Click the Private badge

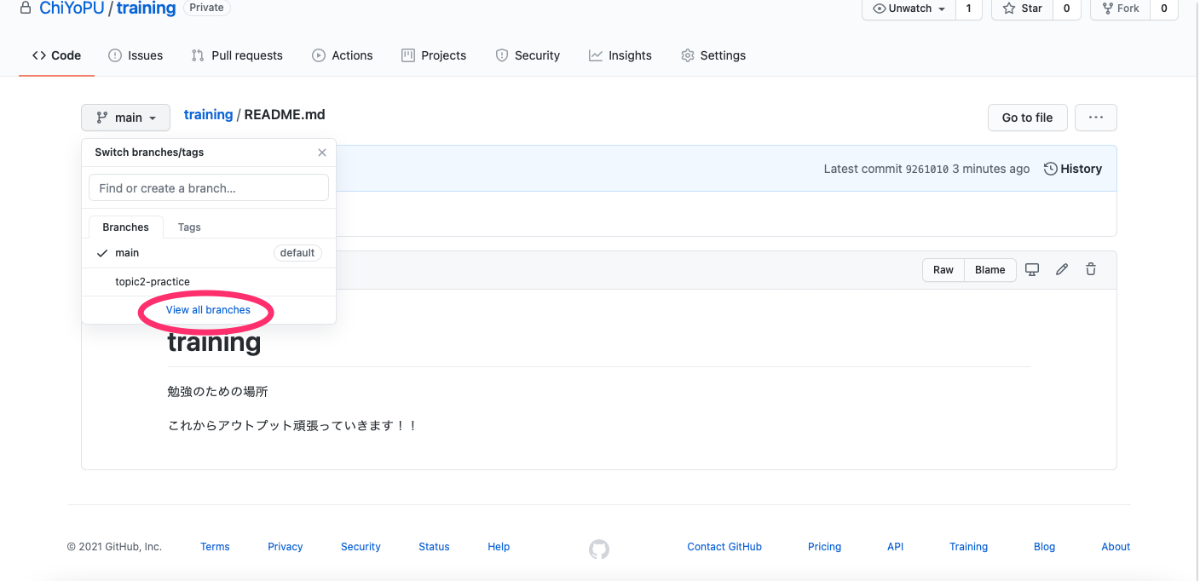pyautogui.click(x=207, y=7)
